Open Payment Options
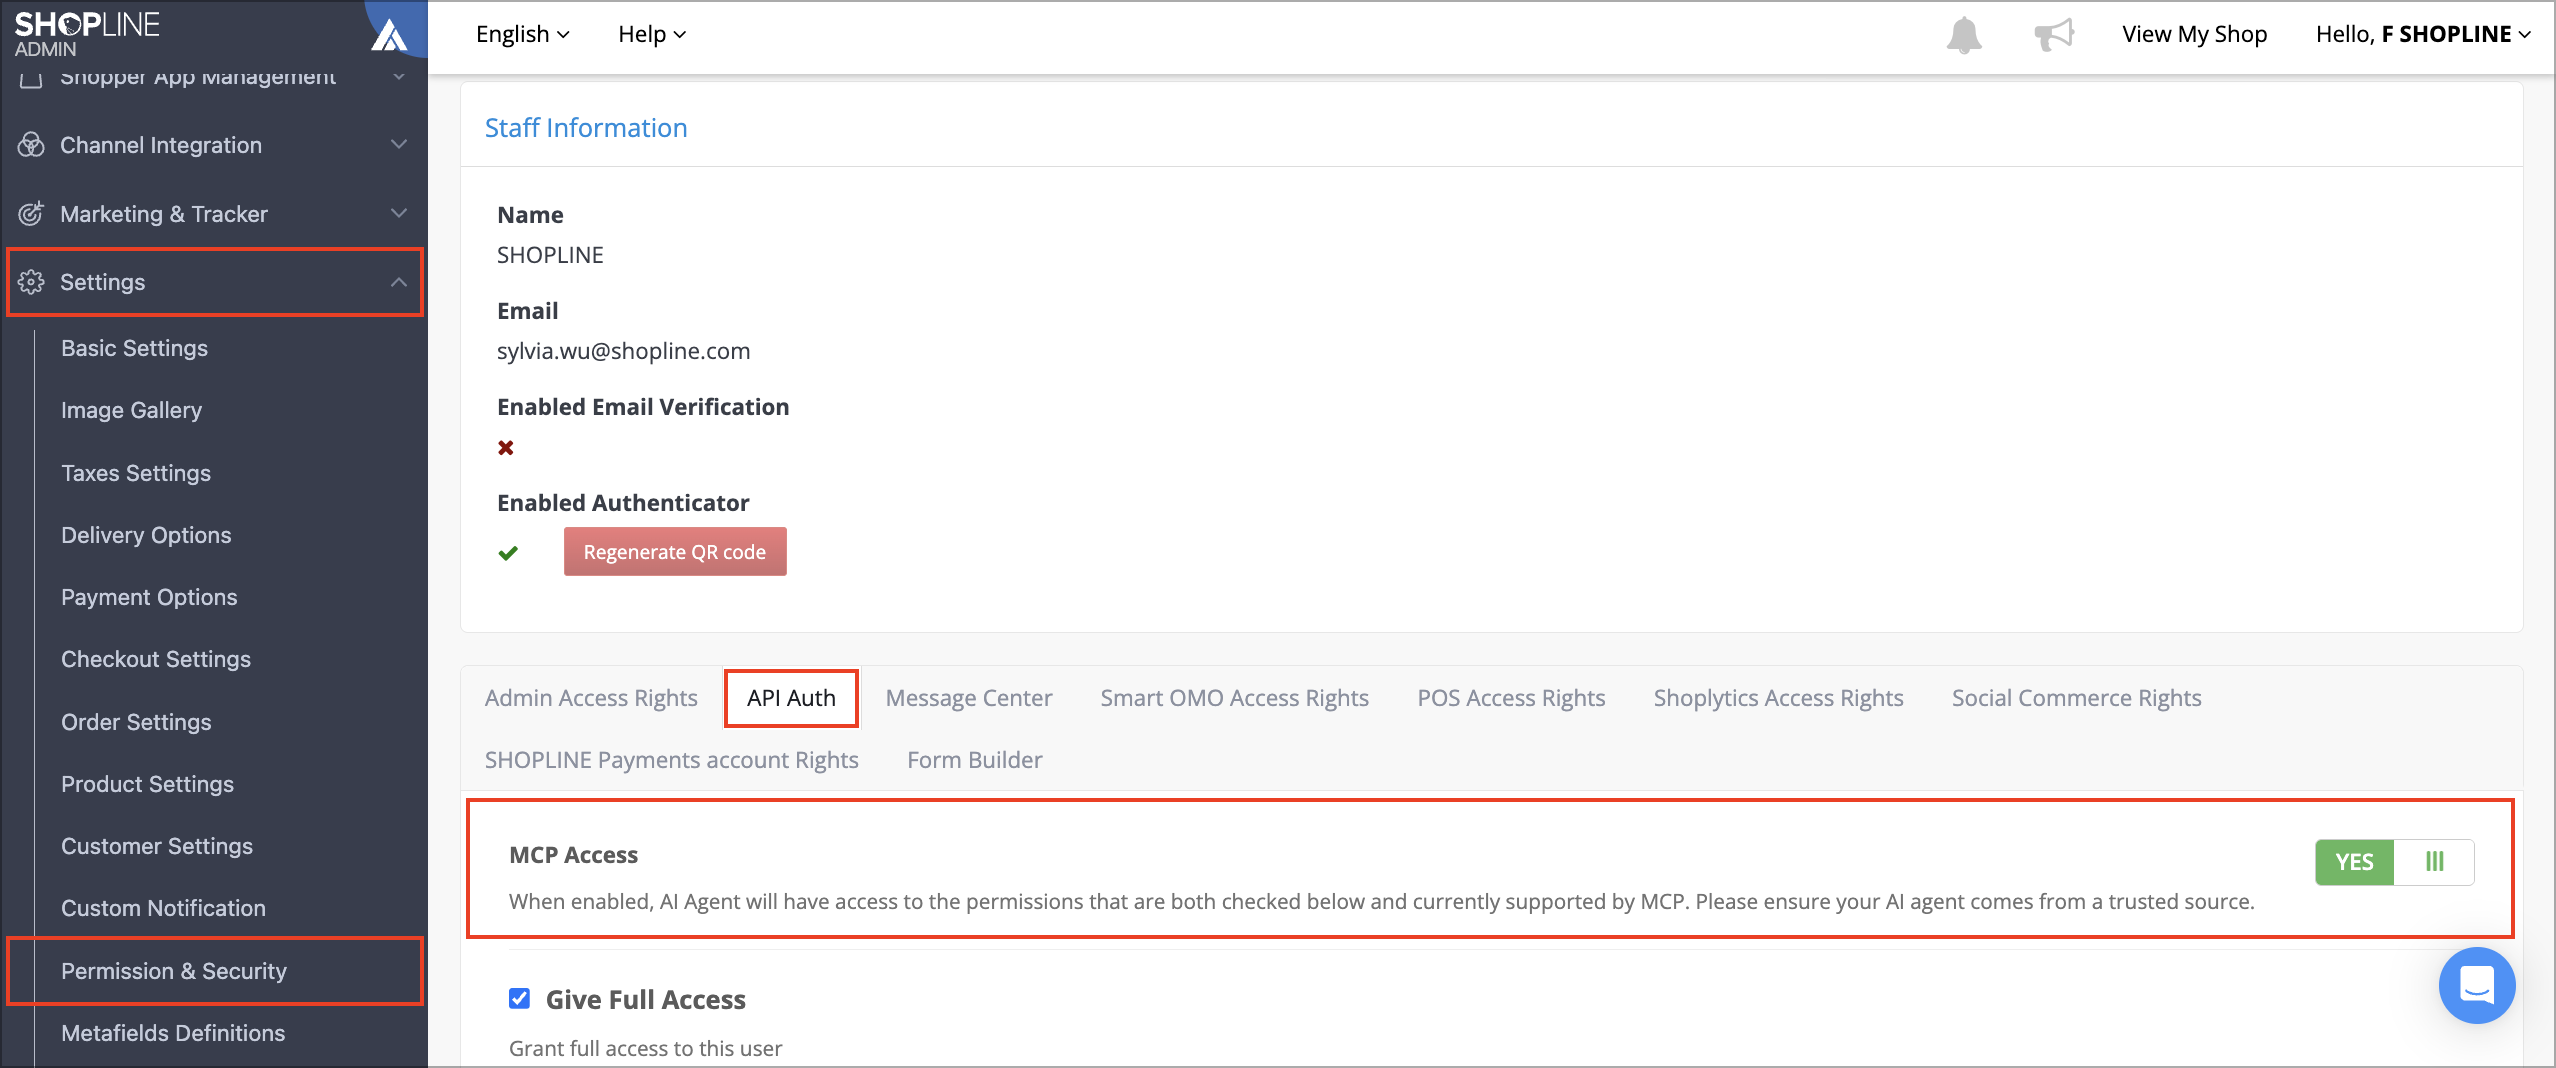Viewport: 2556px width, 1068px height. pyautogui.click(x=149, y=597)
